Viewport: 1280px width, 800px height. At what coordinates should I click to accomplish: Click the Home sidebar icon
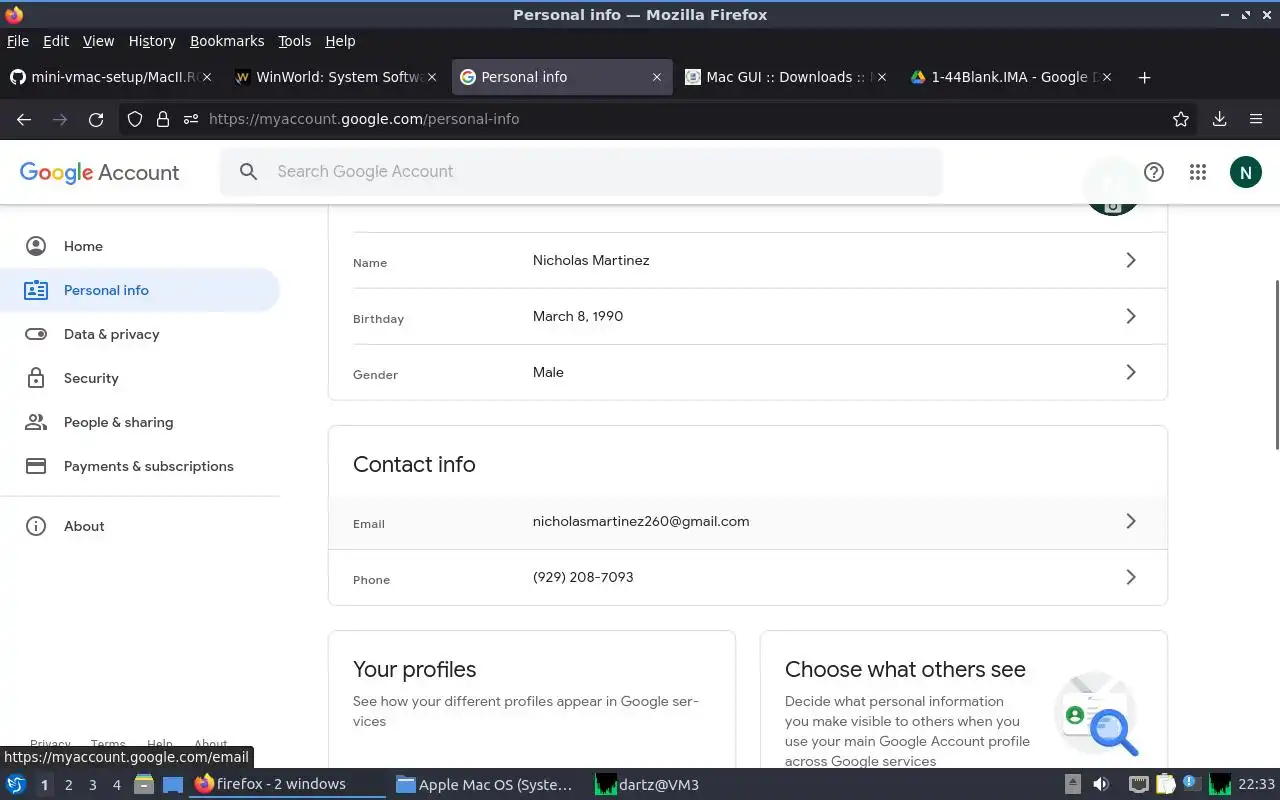[36, 246]
